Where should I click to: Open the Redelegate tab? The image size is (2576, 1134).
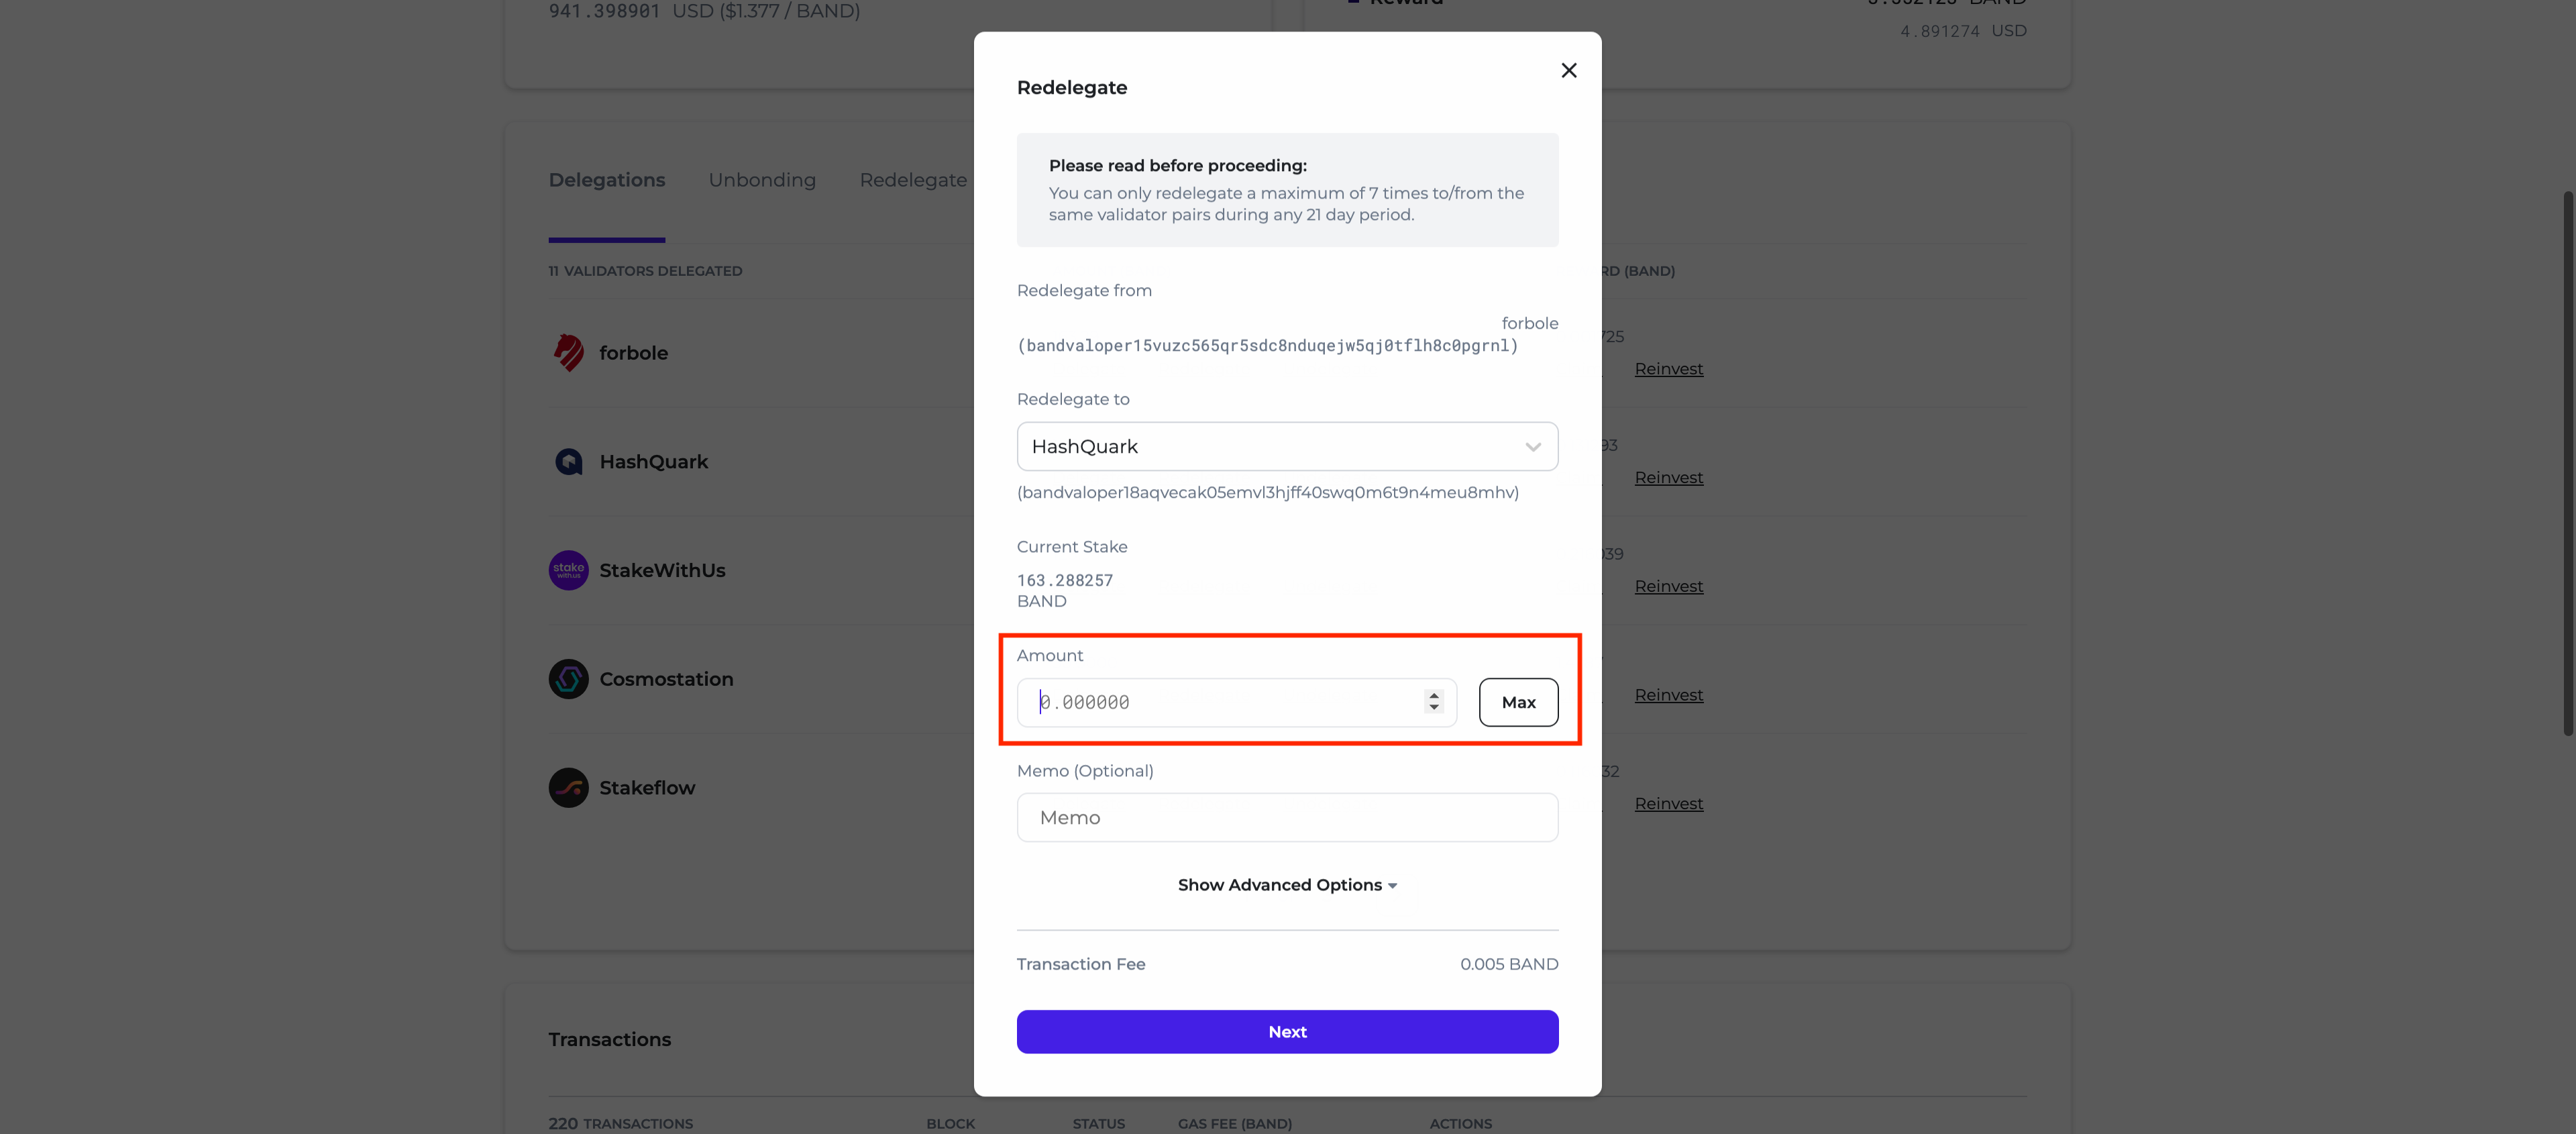(x=912, y=180)
